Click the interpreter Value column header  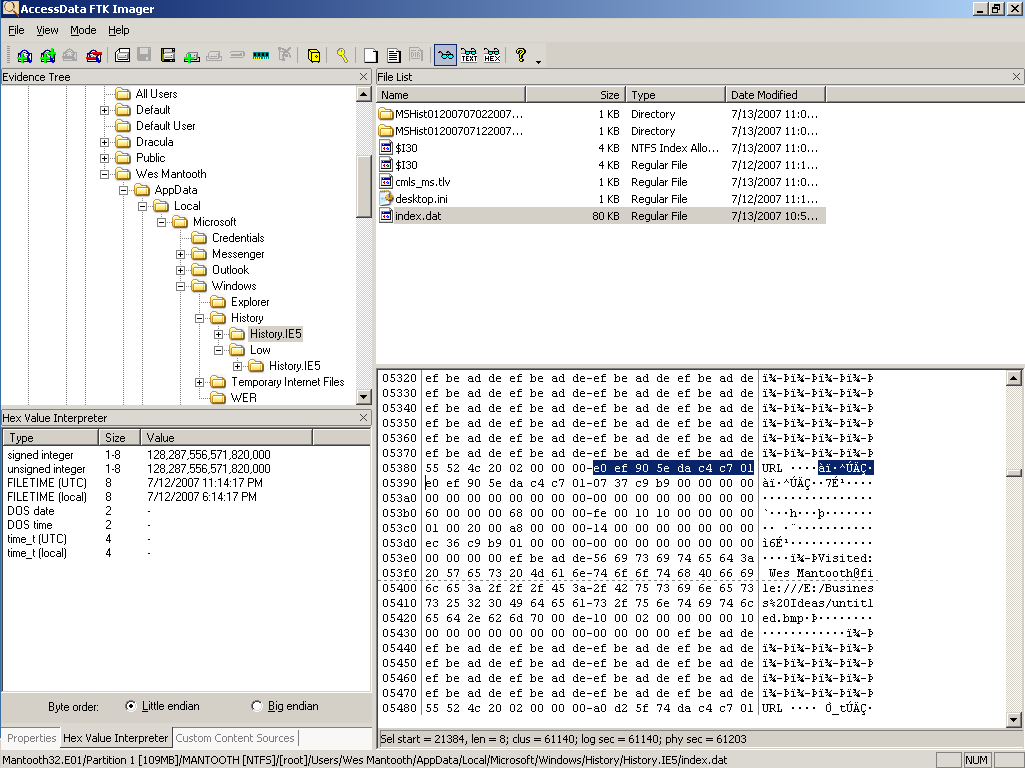(227, 438)
